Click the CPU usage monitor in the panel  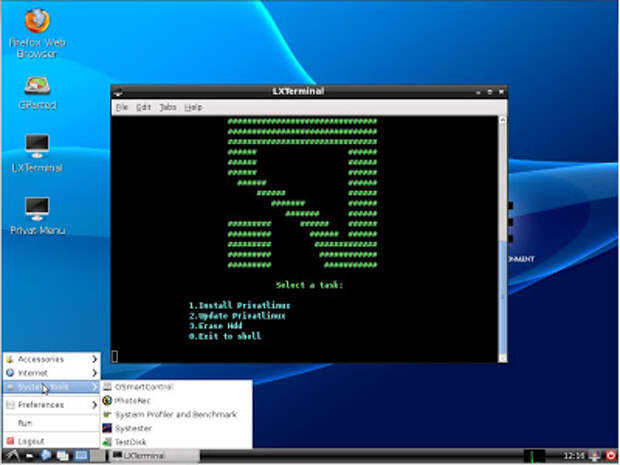[534, 456]
